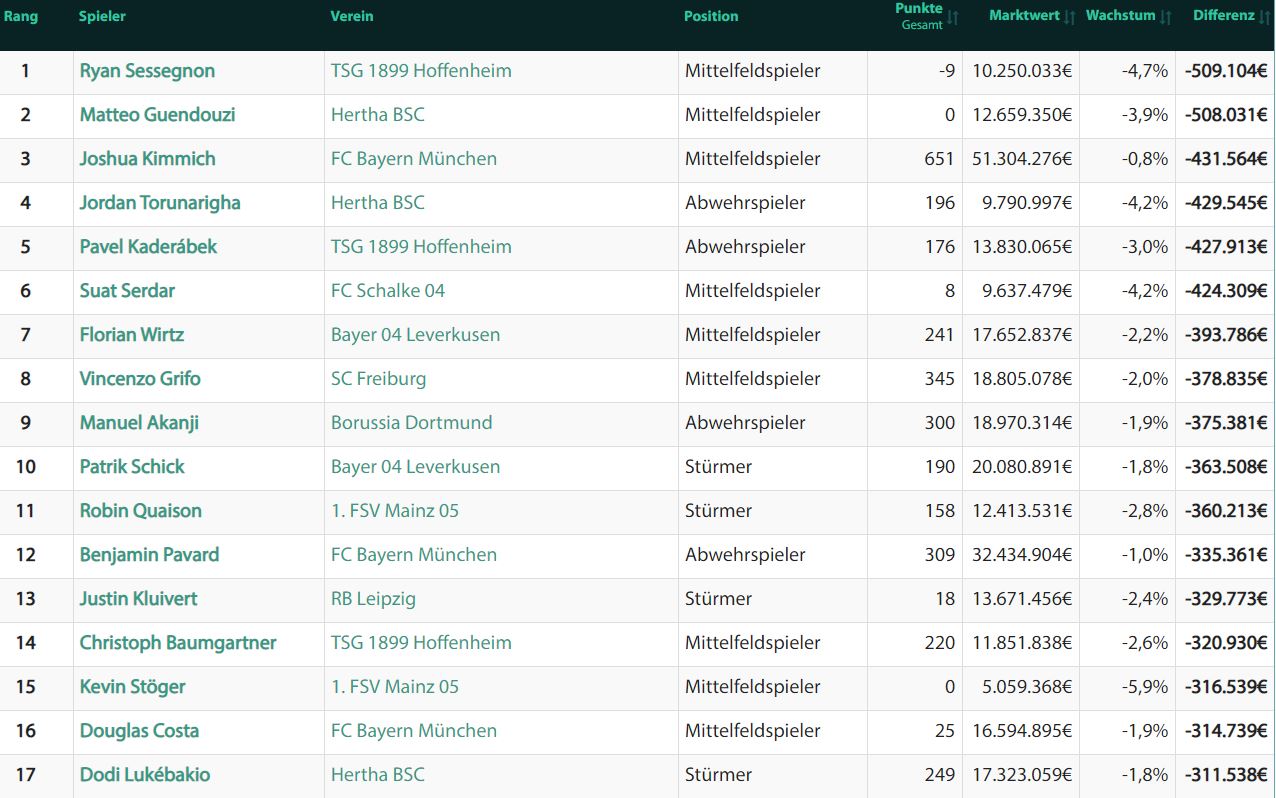Click the -393.786€ difference value
This screenshot has width=1276, height=798.
(1226, 335)
